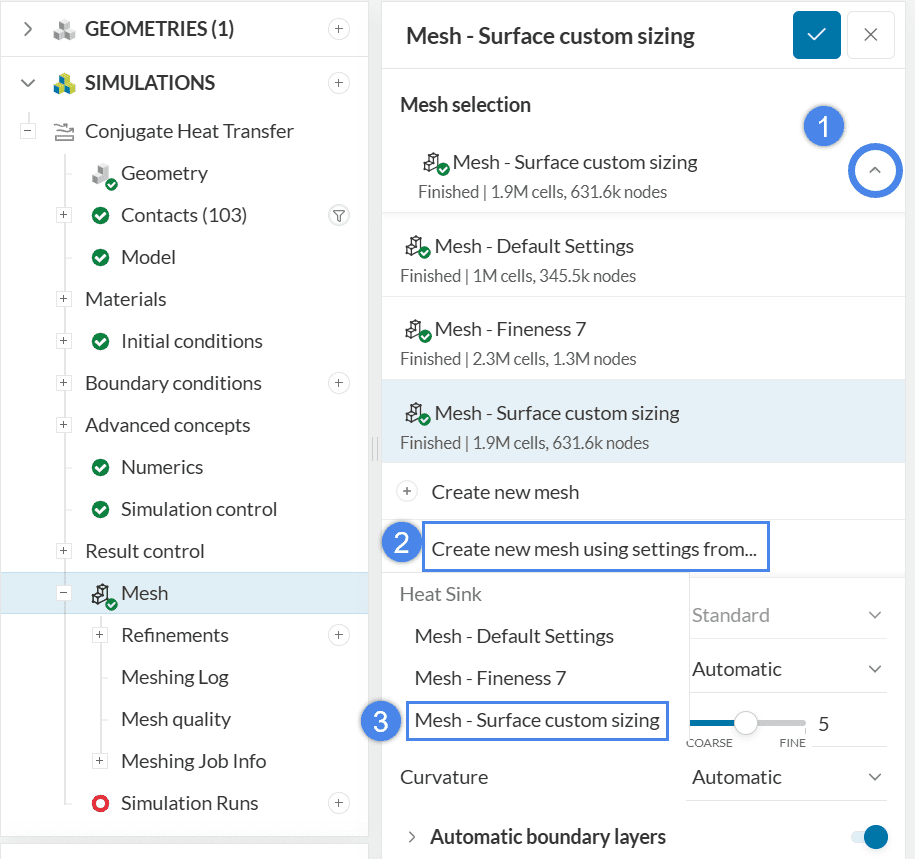This screenshot has width=915, height=859.
Task: Add a new simulation with plus icon
Action: click(x=339, y=83)
